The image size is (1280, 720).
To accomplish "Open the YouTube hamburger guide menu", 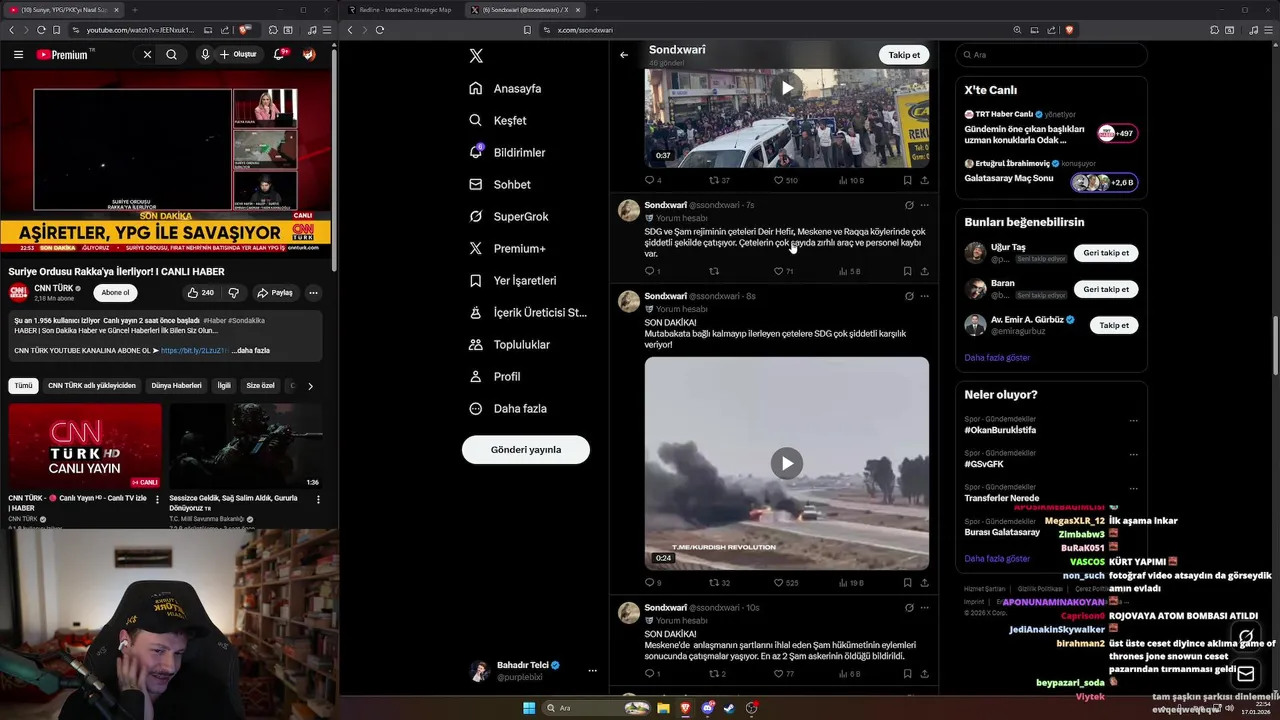I will [18, 55].
